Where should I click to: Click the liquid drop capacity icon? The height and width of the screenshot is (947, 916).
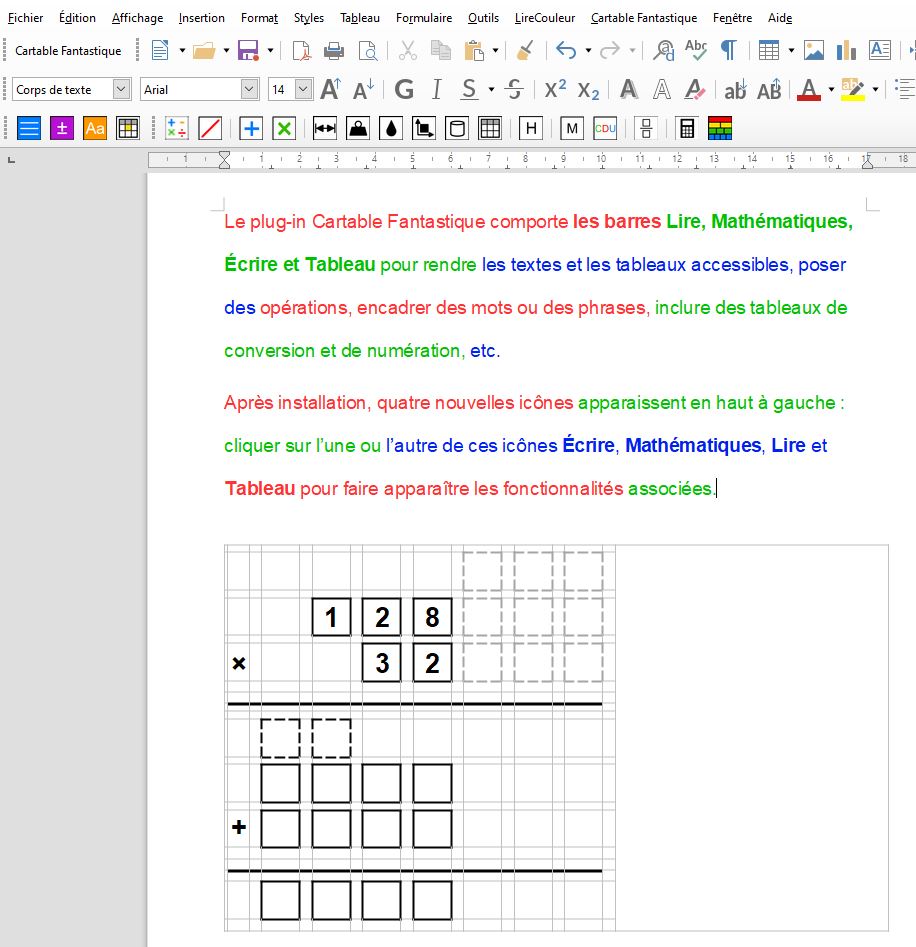[391, 129]
